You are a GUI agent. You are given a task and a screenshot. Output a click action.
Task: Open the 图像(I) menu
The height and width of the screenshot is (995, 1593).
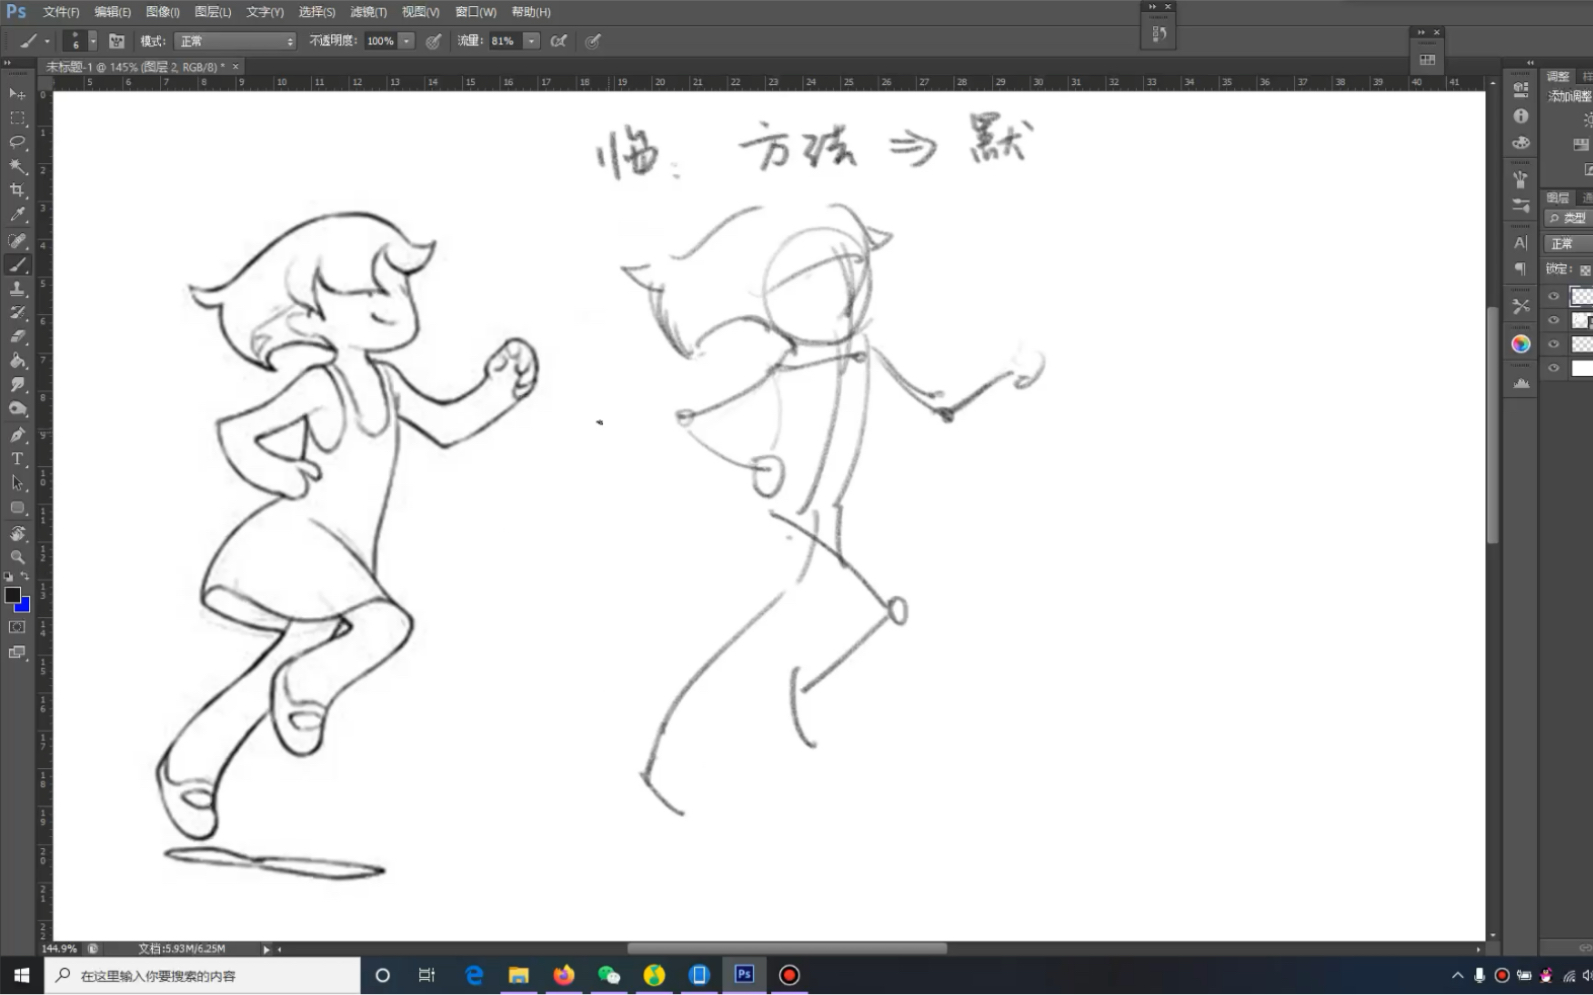click(162, 12)
